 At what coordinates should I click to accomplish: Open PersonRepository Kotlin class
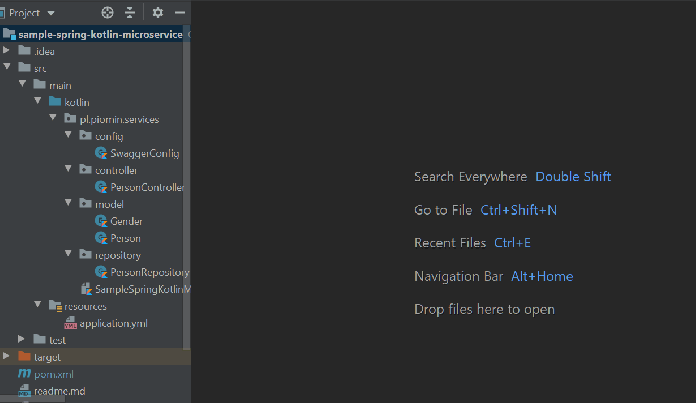pos(149,272)
